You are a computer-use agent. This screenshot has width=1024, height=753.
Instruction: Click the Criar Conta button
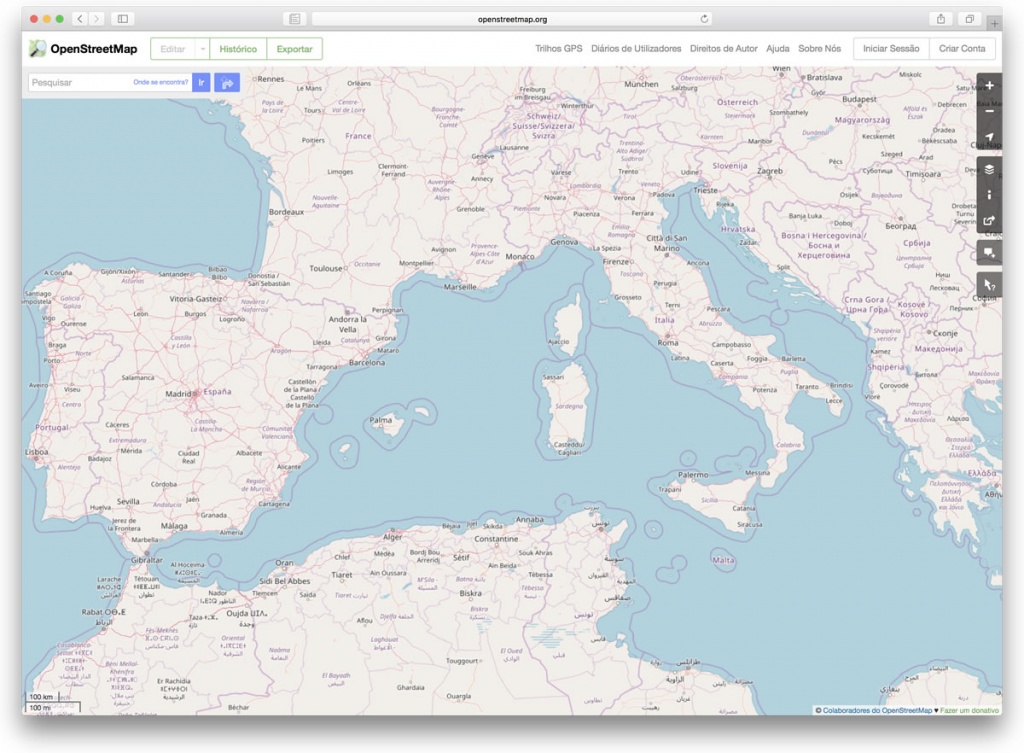point(962,48)
